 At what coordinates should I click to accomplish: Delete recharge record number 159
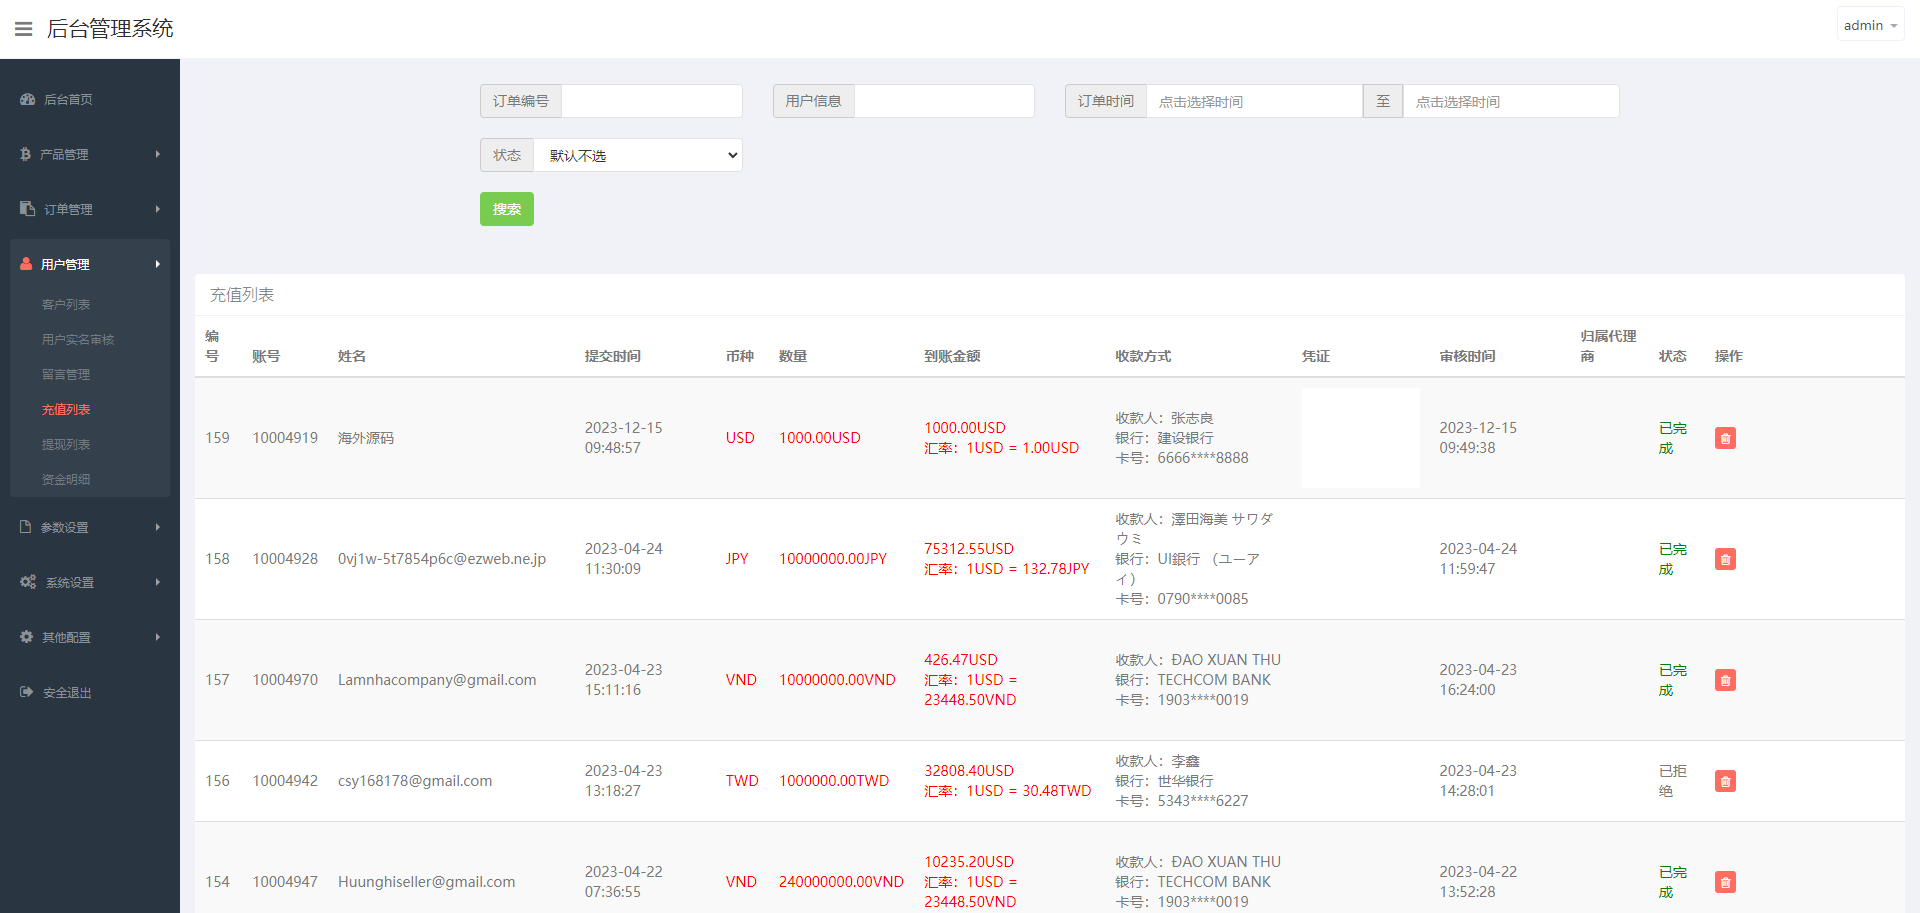(1725, 438)
